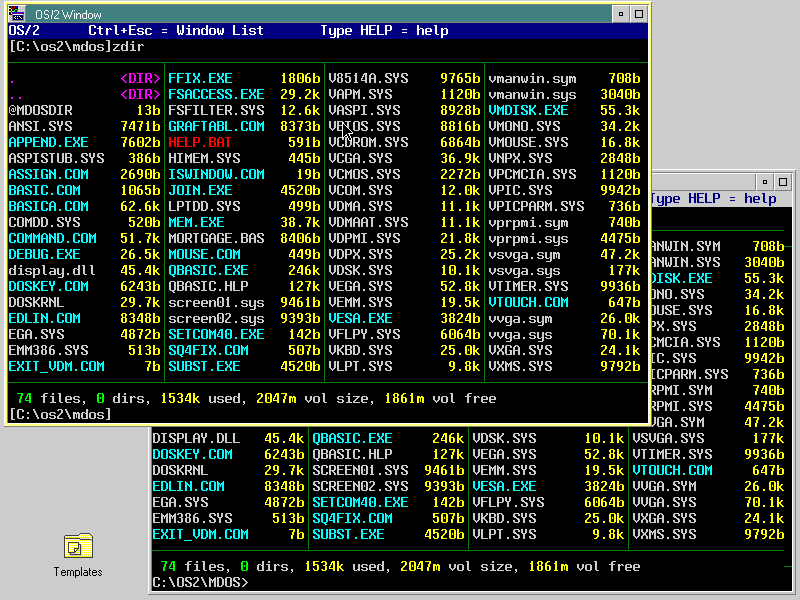Select EDLIN.COM in the background window
The width and height of the screenshot is (800, 600).
pyautogui.click(x=188, y=486)
